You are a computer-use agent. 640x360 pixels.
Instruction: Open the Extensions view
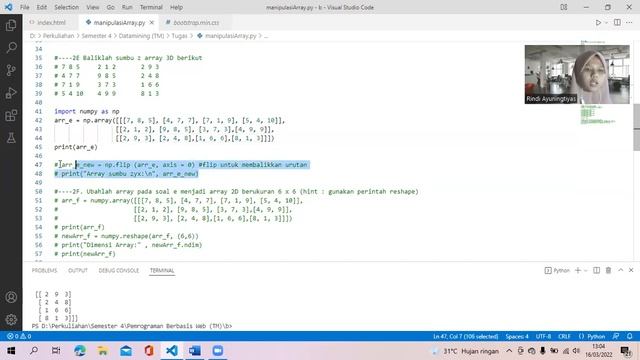tap(11, 116)
